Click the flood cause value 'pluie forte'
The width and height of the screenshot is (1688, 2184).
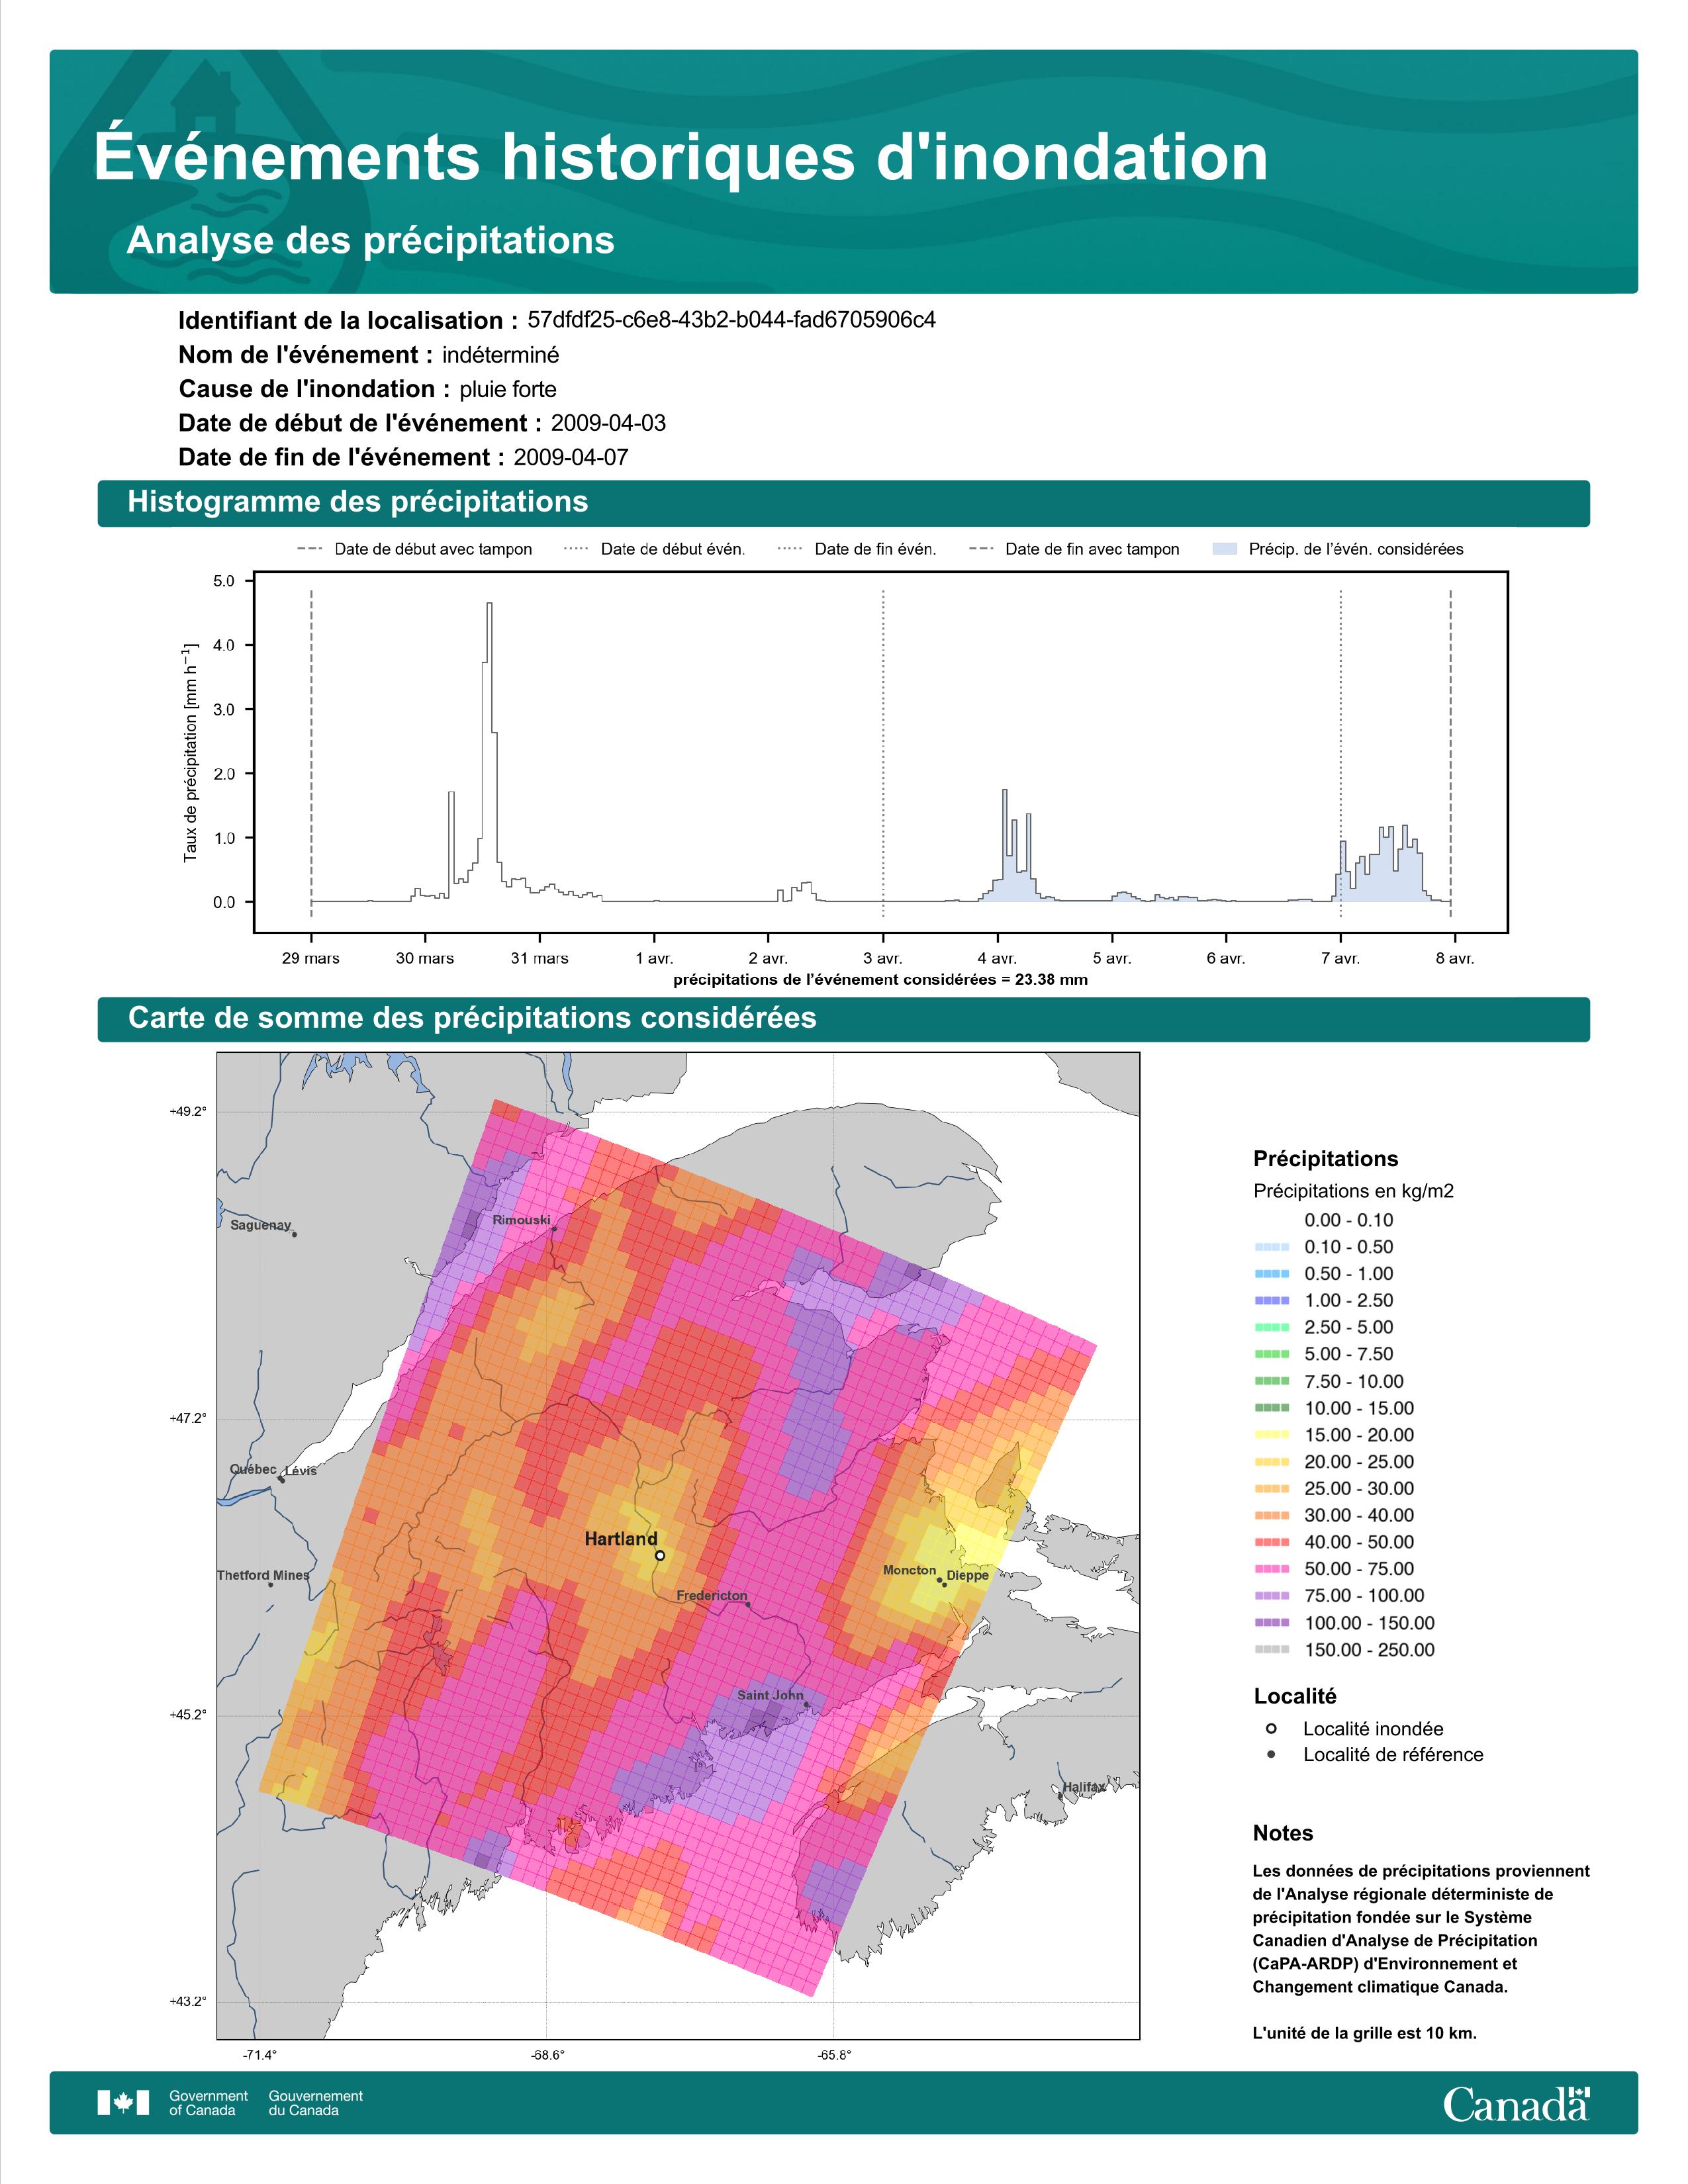click(508, 389)
